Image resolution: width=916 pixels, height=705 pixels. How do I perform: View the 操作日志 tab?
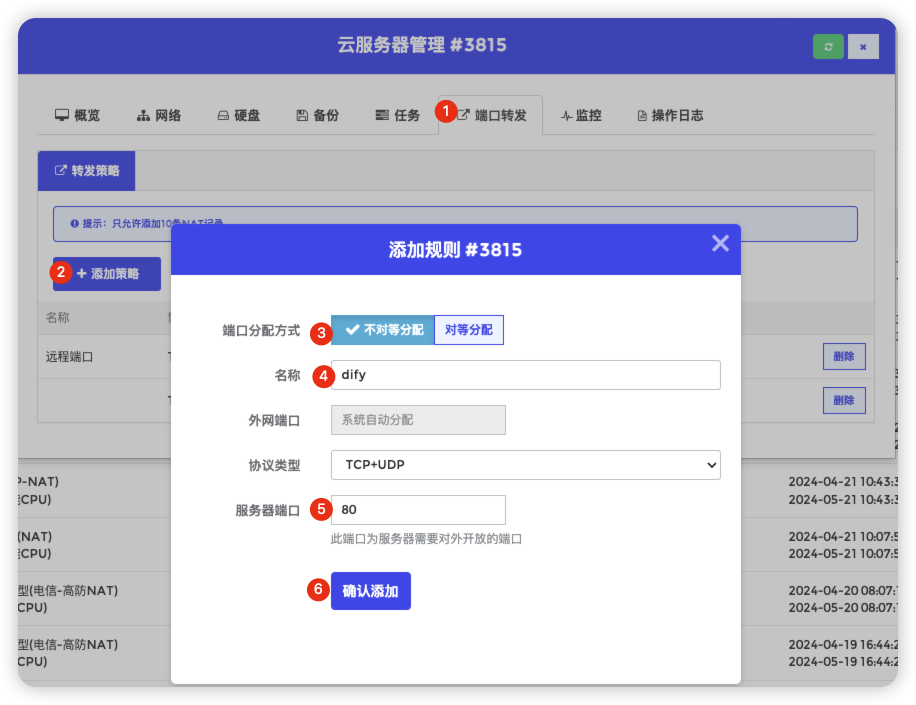coord(670,115)
